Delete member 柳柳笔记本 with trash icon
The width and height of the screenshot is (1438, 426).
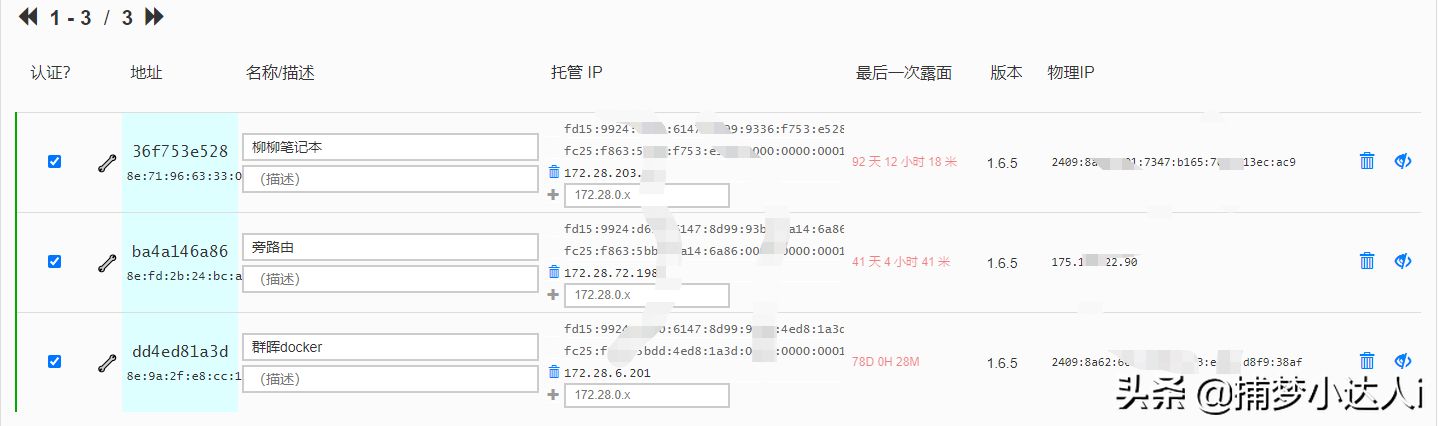pyautogui.click(x=1367, y=161)
